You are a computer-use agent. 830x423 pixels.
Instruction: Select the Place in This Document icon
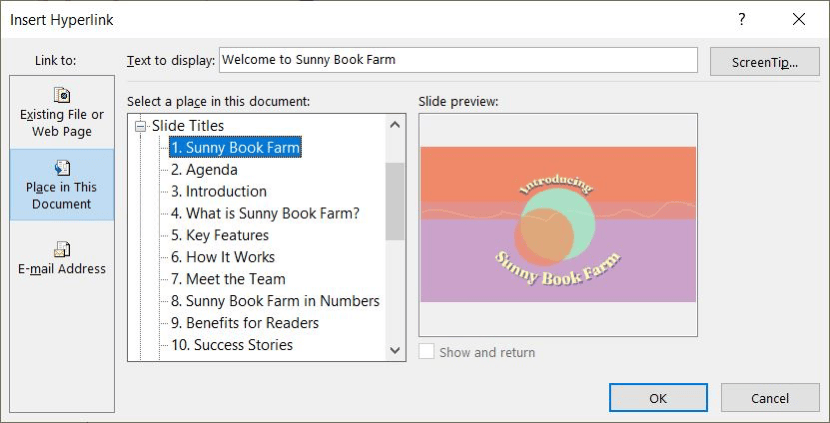pyautogui.click(x=62, y=168)
